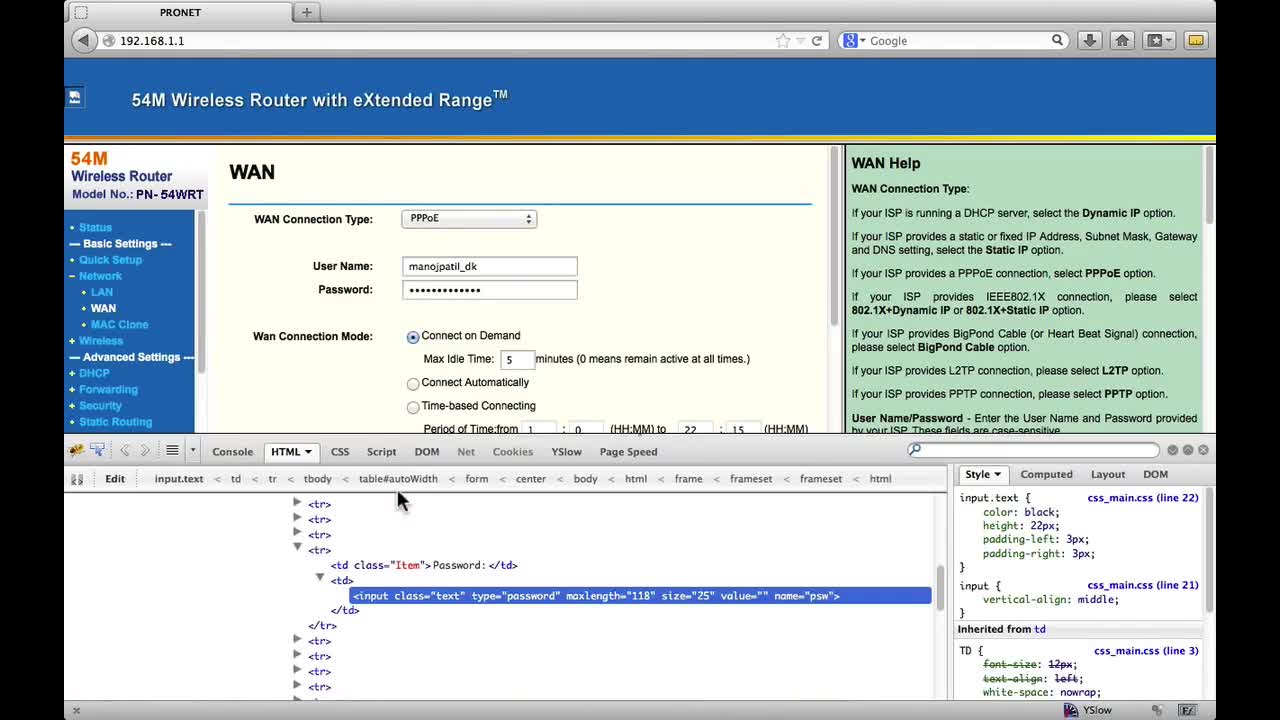Open the bookmarks menu button
Viewport: 1280px width, 720px height.
[1159, 40]
